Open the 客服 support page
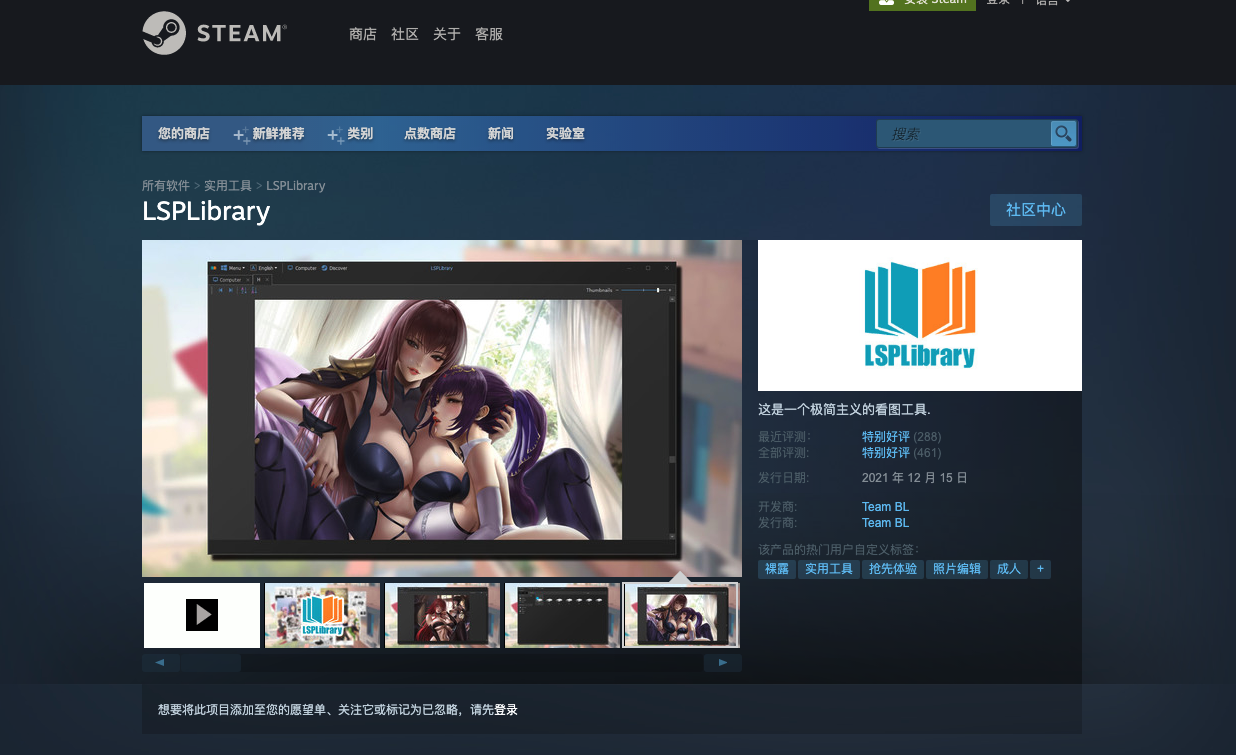Screen dimensions: 1236x755 489,34
